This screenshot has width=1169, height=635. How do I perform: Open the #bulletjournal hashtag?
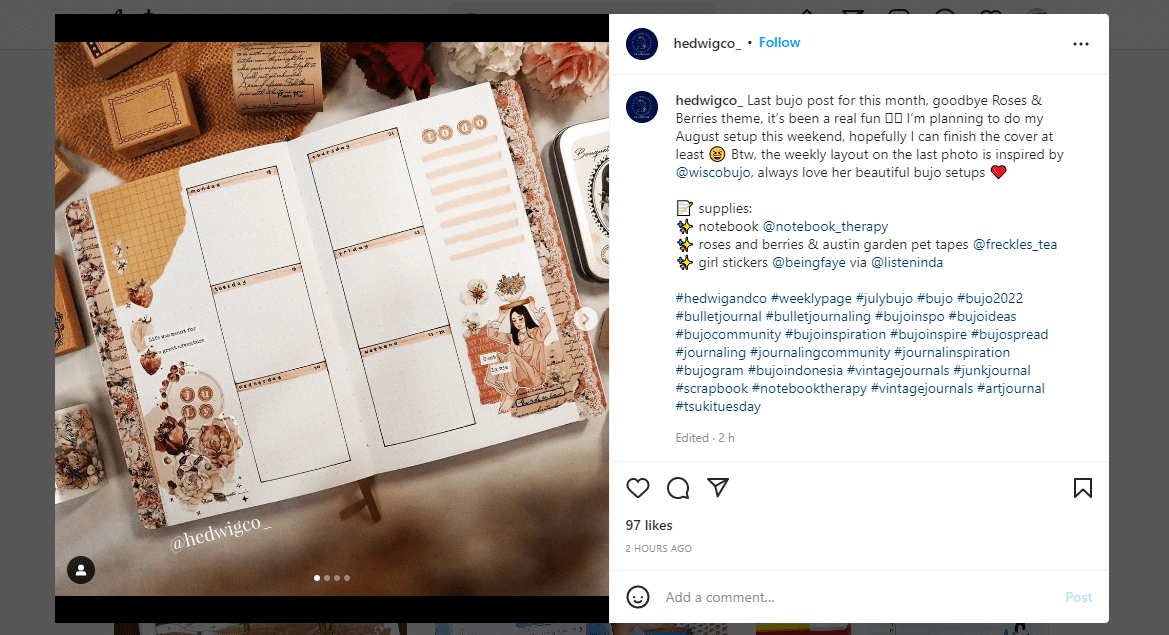718,317
